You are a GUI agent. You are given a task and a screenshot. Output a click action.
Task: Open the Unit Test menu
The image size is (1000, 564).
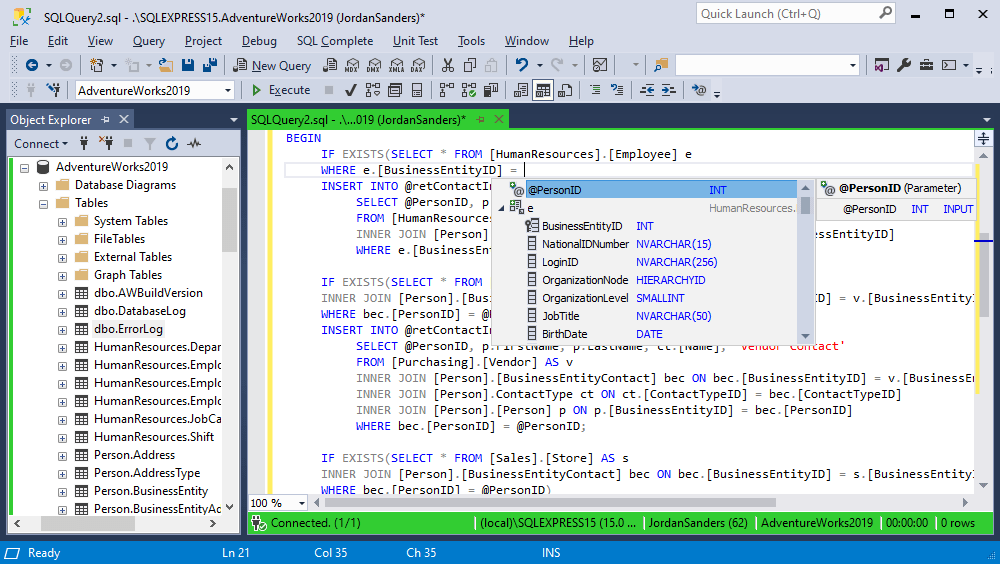pos(415,41)
